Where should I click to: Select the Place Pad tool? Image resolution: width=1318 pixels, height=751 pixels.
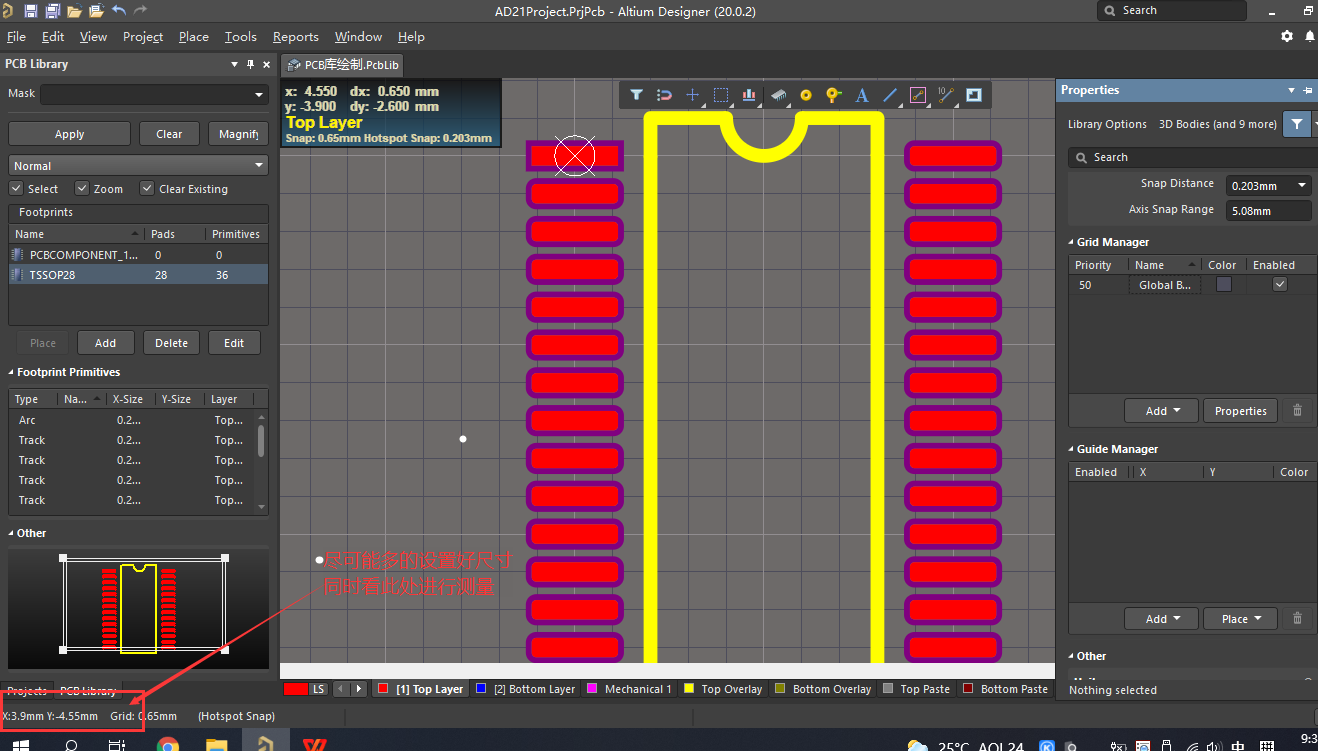click(x=806, y=95)
